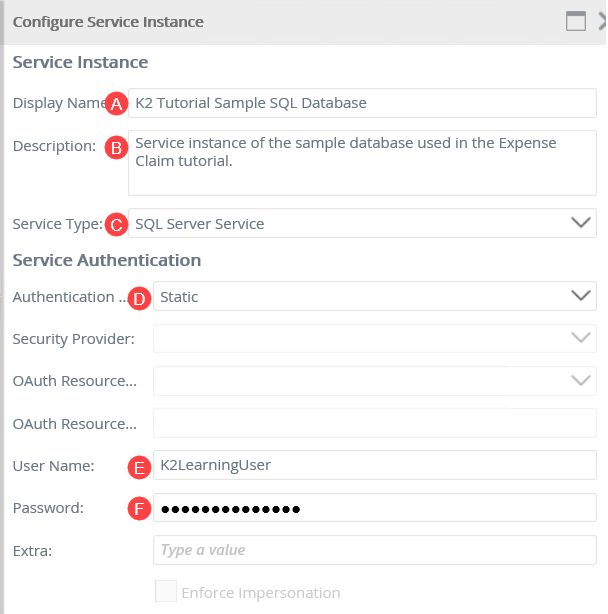
Task: Click the Password: label
Action: [x=48, y=508]
